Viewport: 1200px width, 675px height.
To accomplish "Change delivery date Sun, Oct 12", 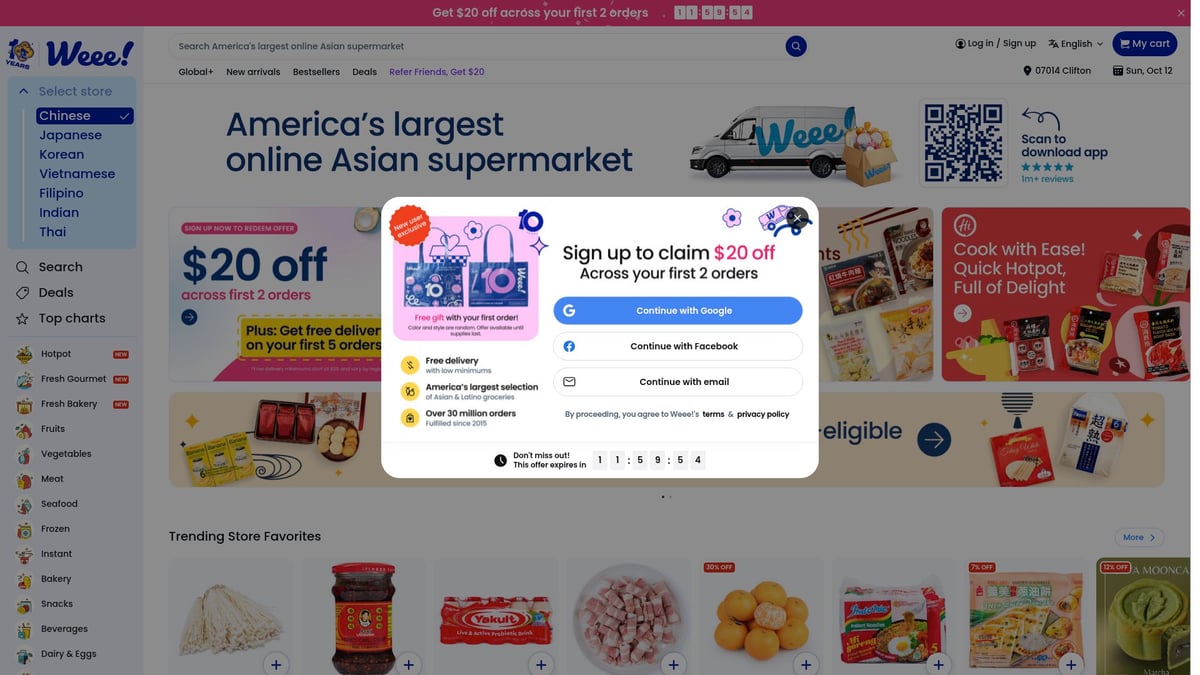I will tap(1142, 71).
